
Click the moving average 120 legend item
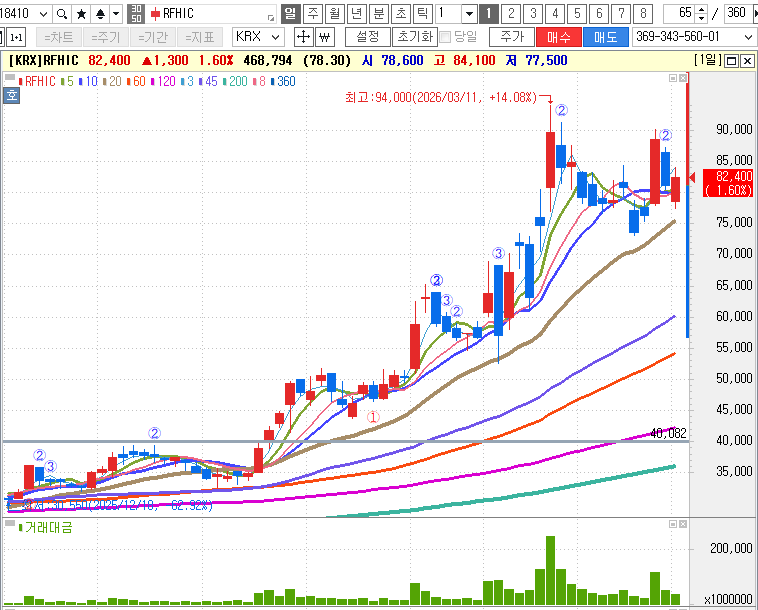[163, 82]
